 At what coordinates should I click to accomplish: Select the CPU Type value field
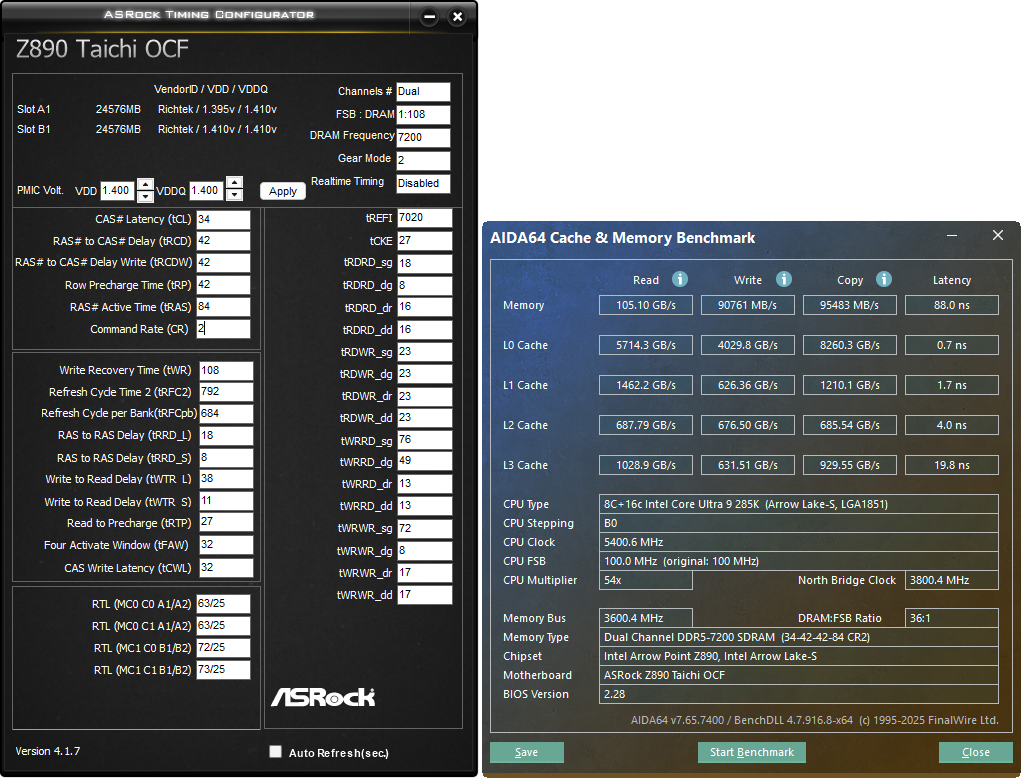[798, 504]
